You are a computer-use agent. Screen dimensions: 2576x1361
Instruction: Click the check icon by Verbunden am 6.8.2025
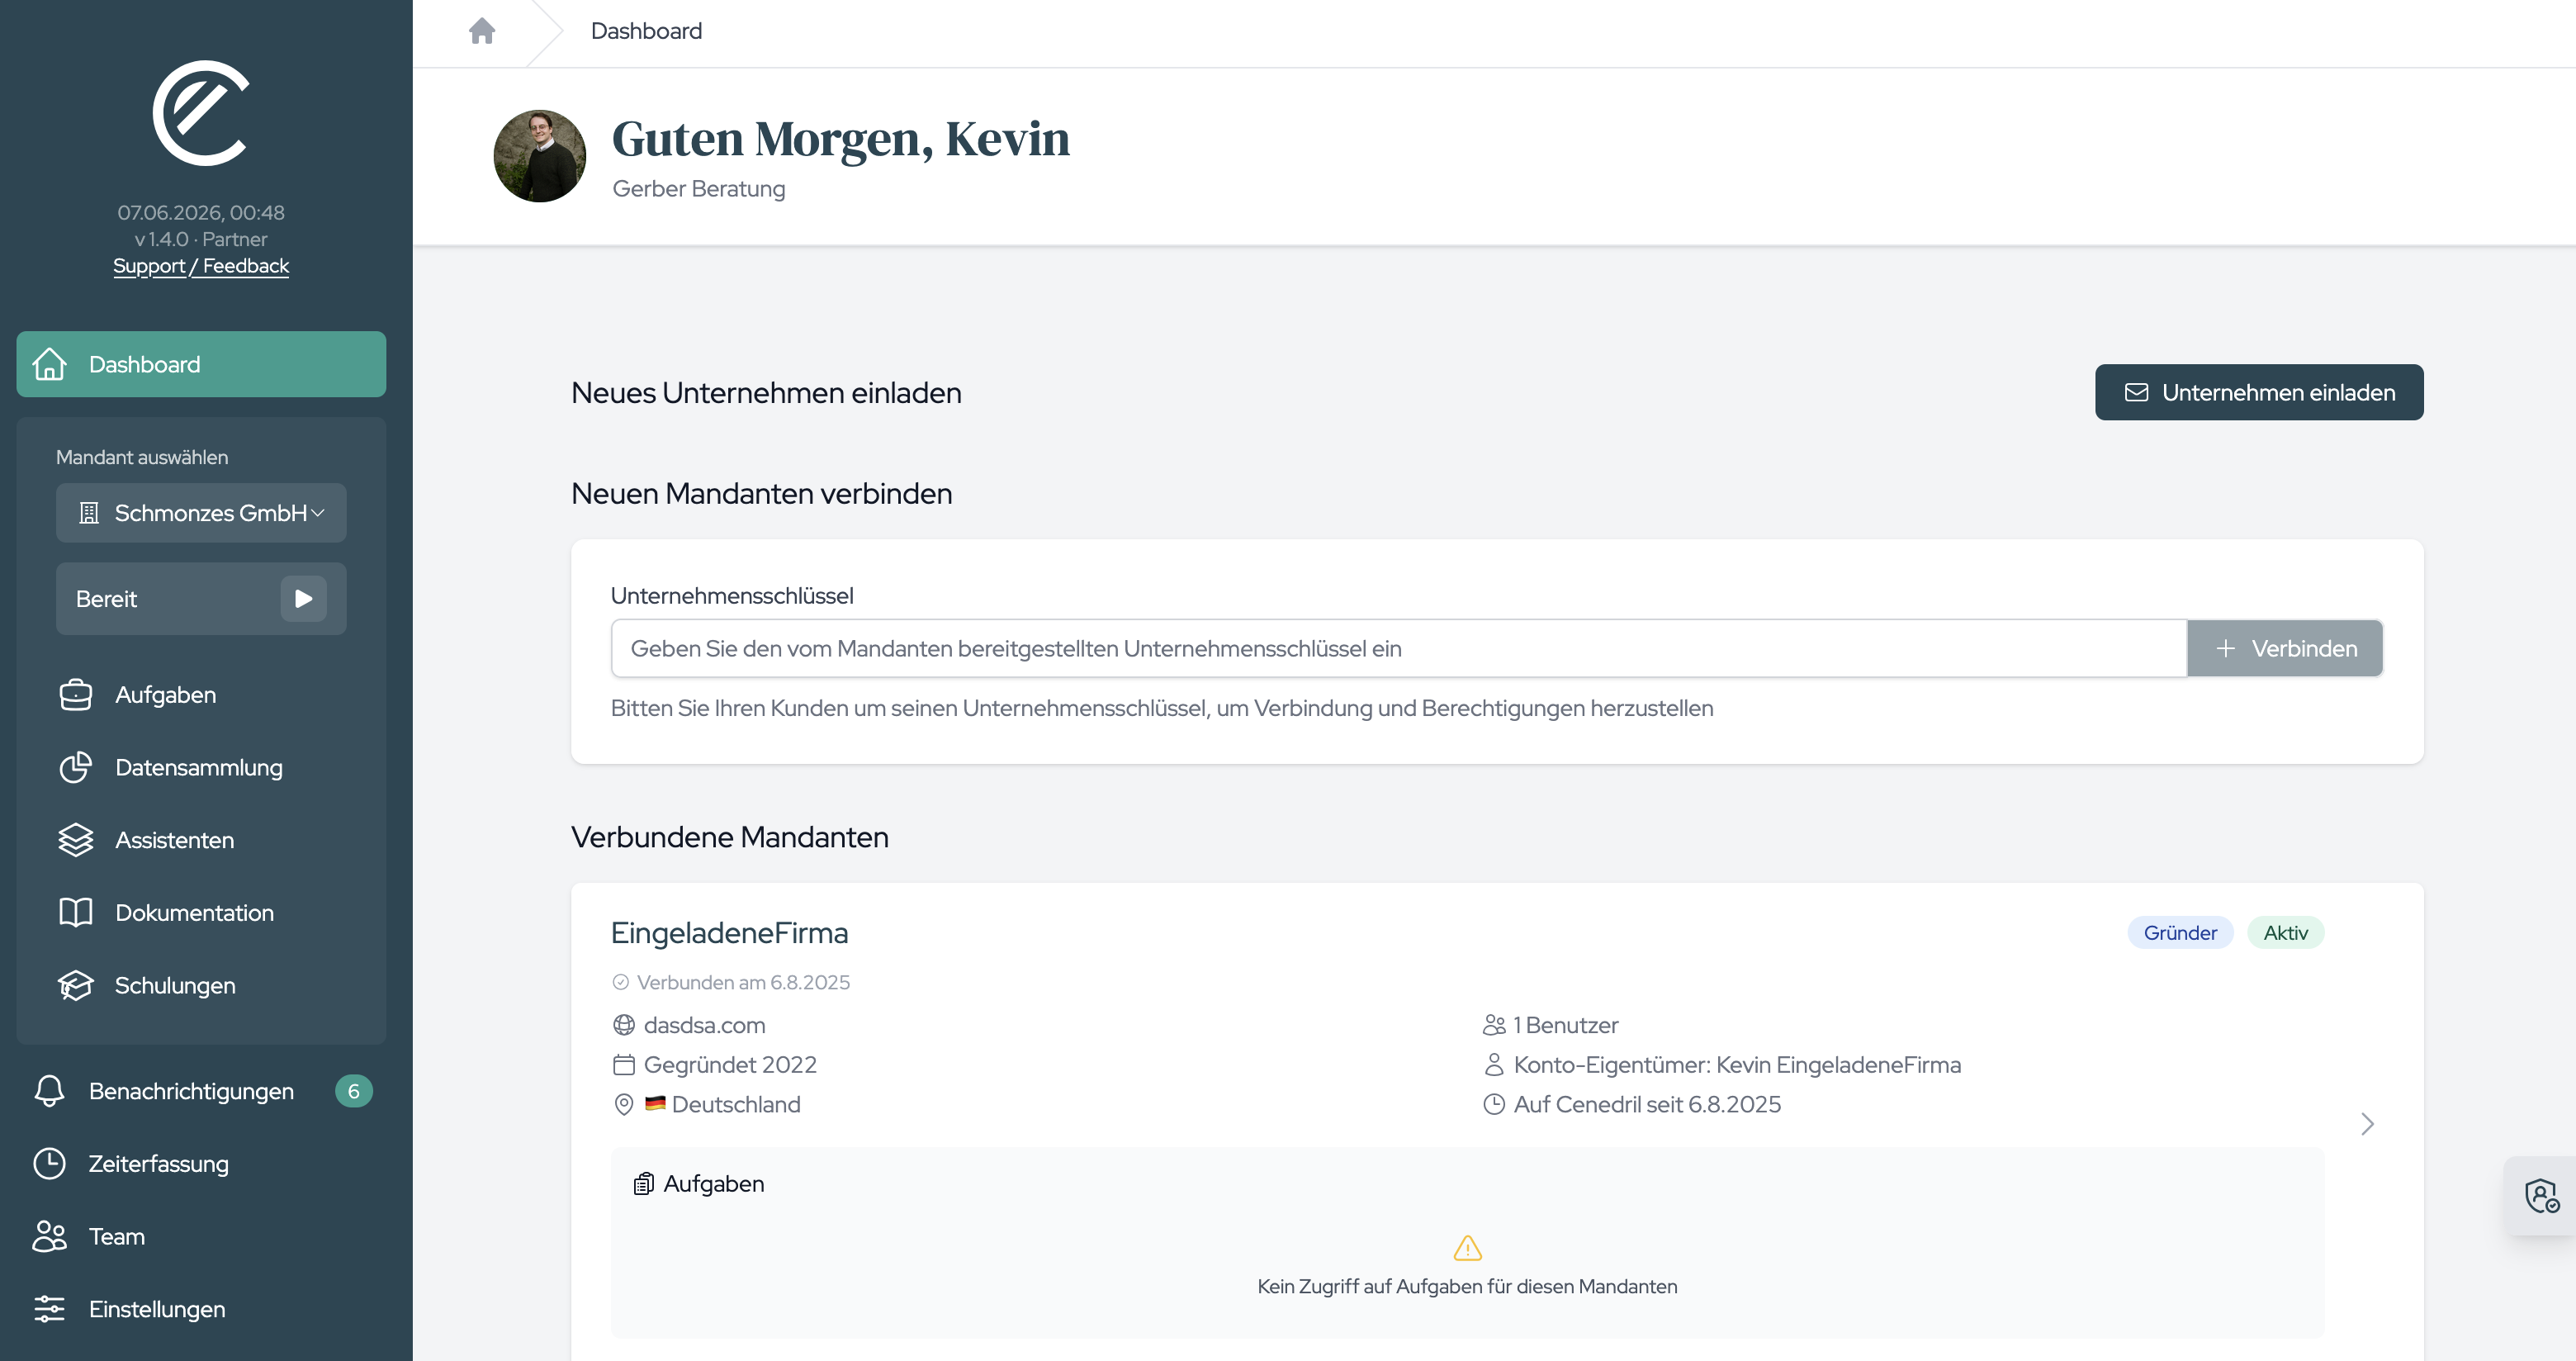point(621,982)
